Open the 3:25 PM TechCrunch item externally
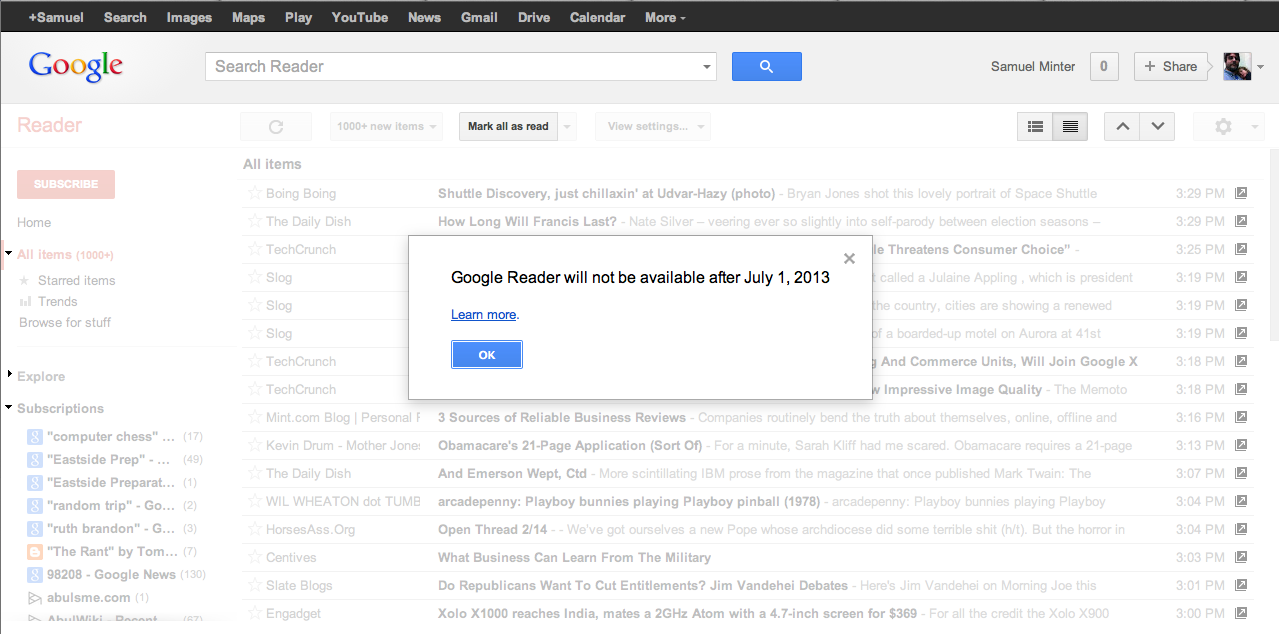 pyautogui.click(x=1241, y=249)
